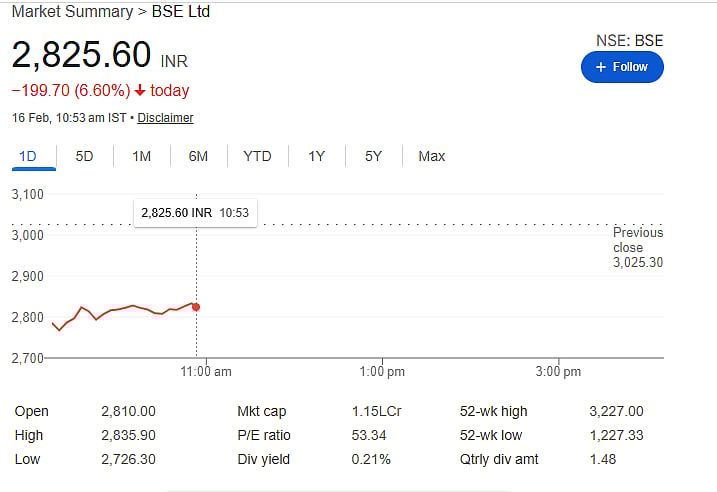The height and width of the screenshot is (492, 717).
Task: Click the Previous close label
Action: point(638,240)
